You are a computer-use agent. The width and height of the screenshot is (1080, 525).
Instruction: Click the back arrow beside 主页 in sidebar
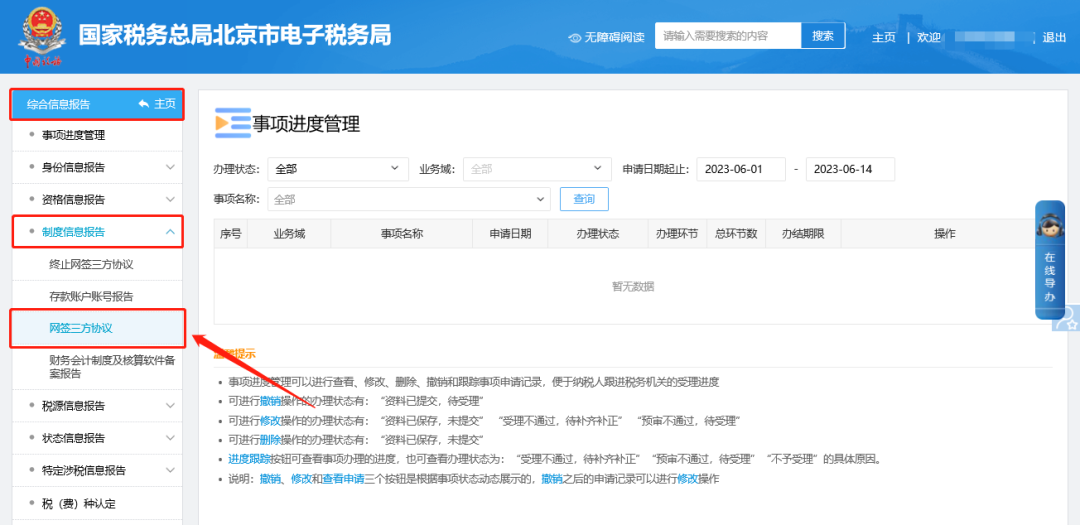(x=144, y=104)
